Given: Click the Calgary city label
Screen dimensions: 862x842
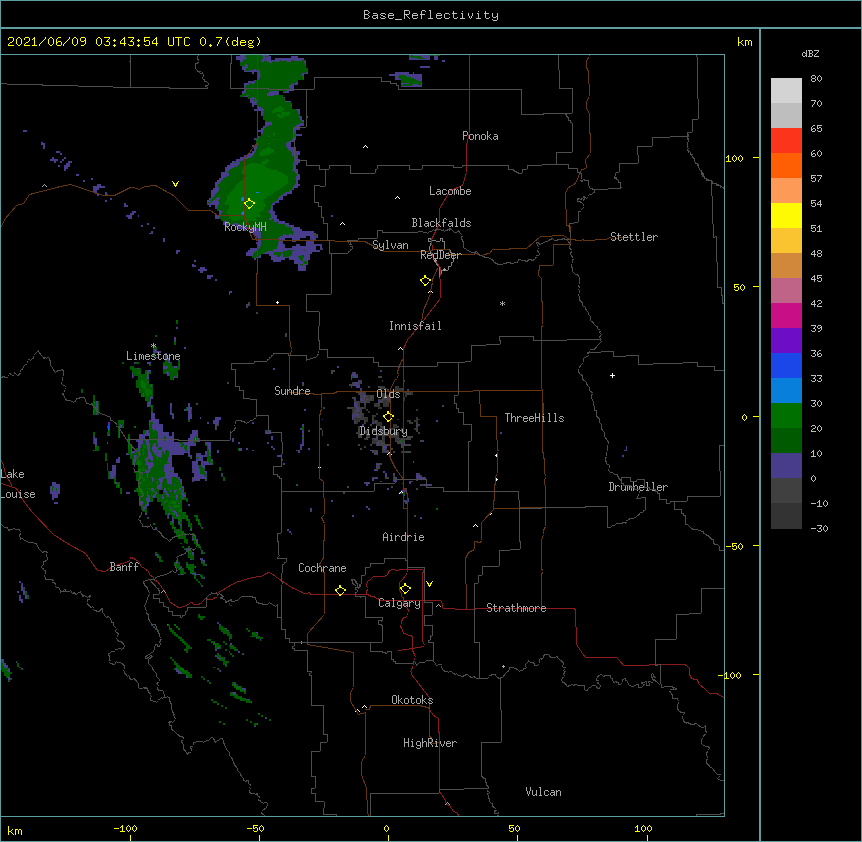Looking at the screenshot, I should click(x=399, y=603).
